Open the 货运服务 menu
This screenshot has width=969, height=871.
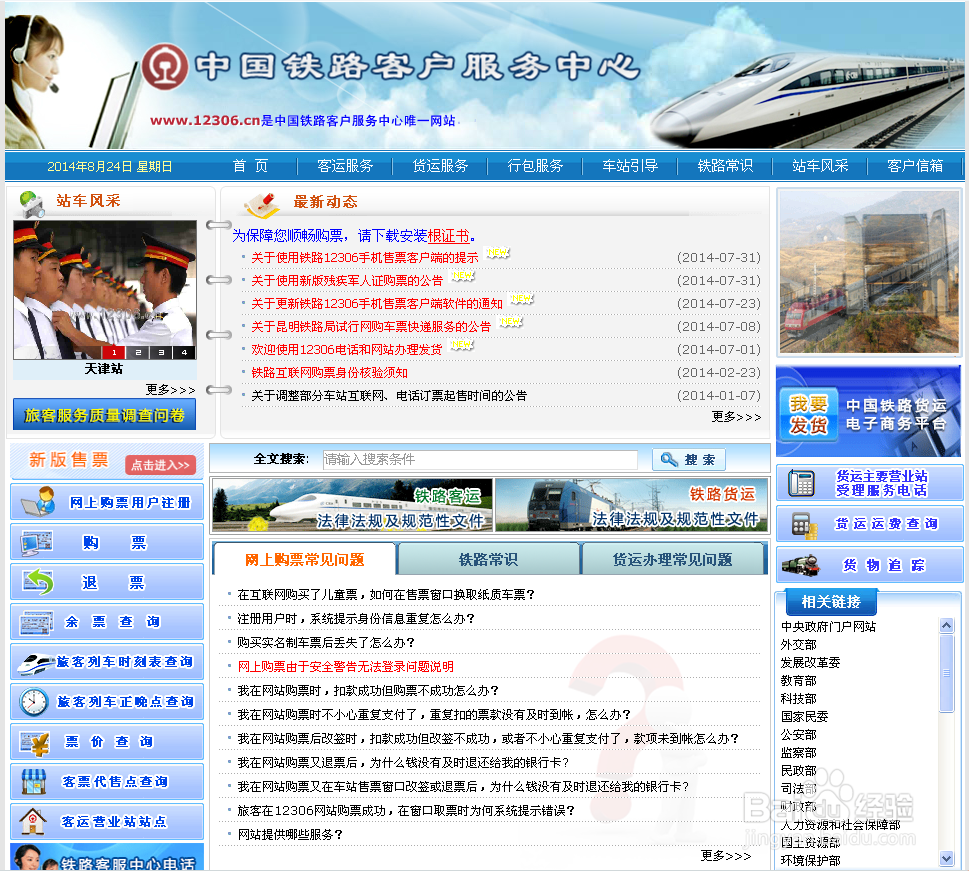441,166
